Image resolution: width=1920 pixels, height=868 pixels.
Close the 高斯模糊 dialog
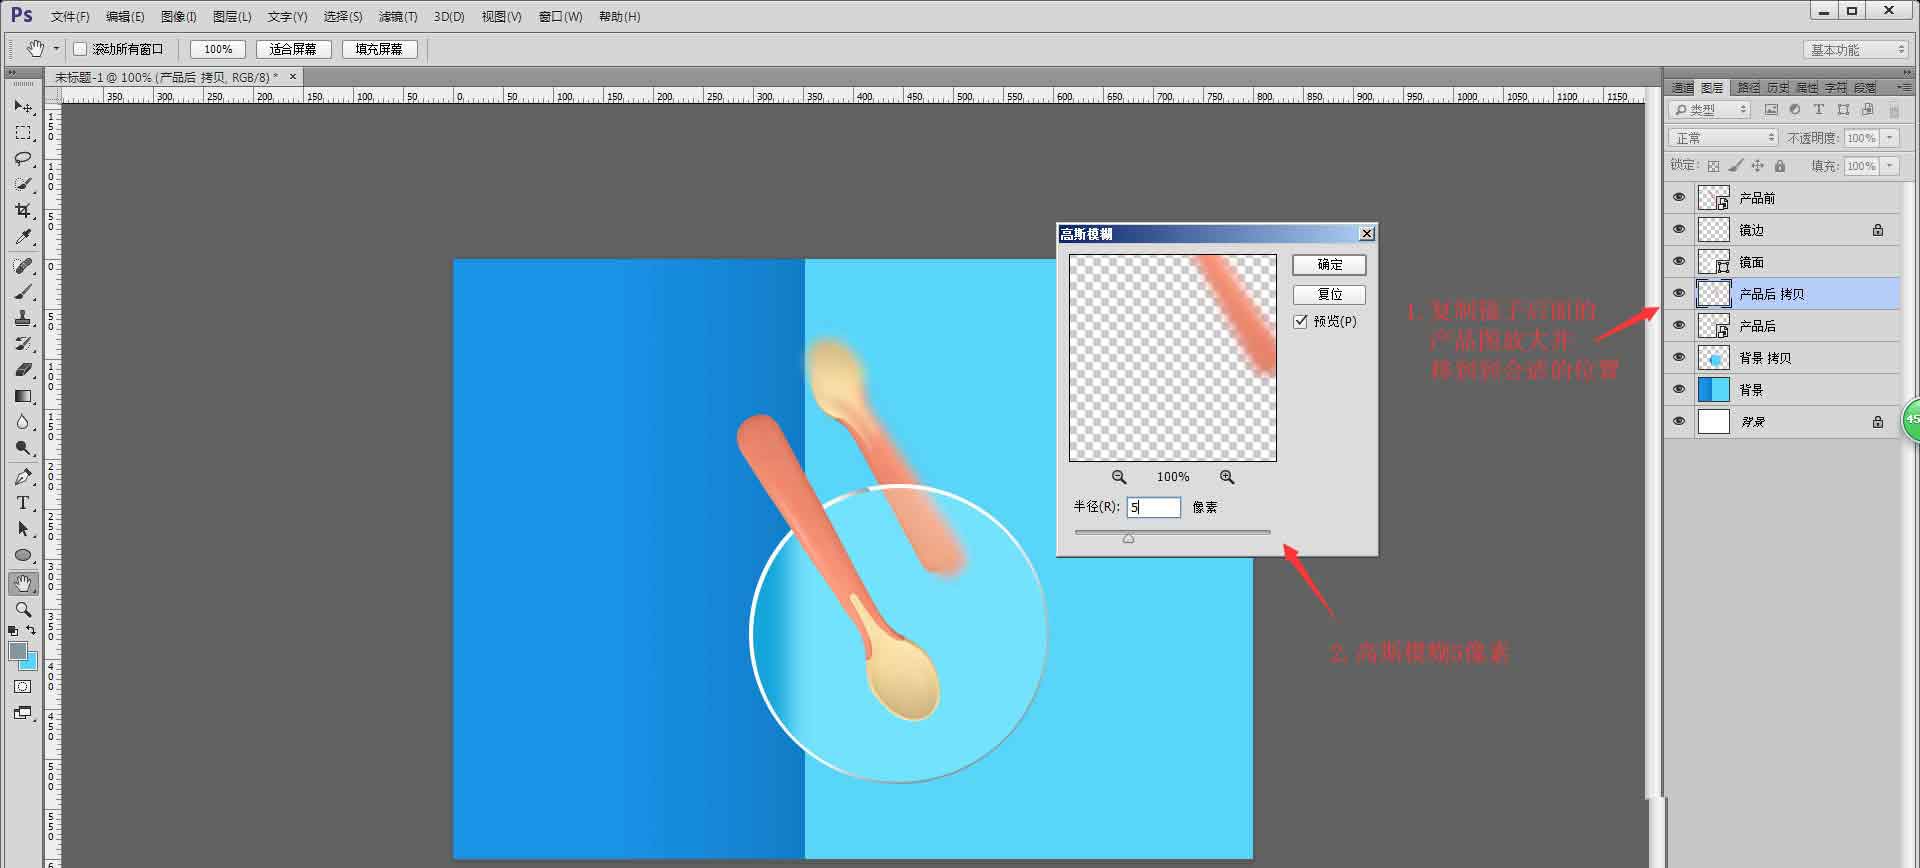1367,234
